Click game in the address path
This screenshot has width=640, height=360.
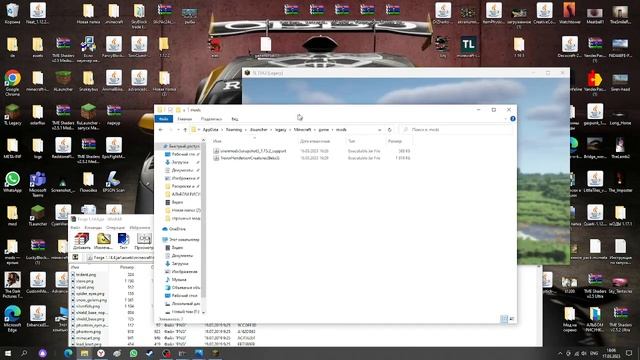324,130
